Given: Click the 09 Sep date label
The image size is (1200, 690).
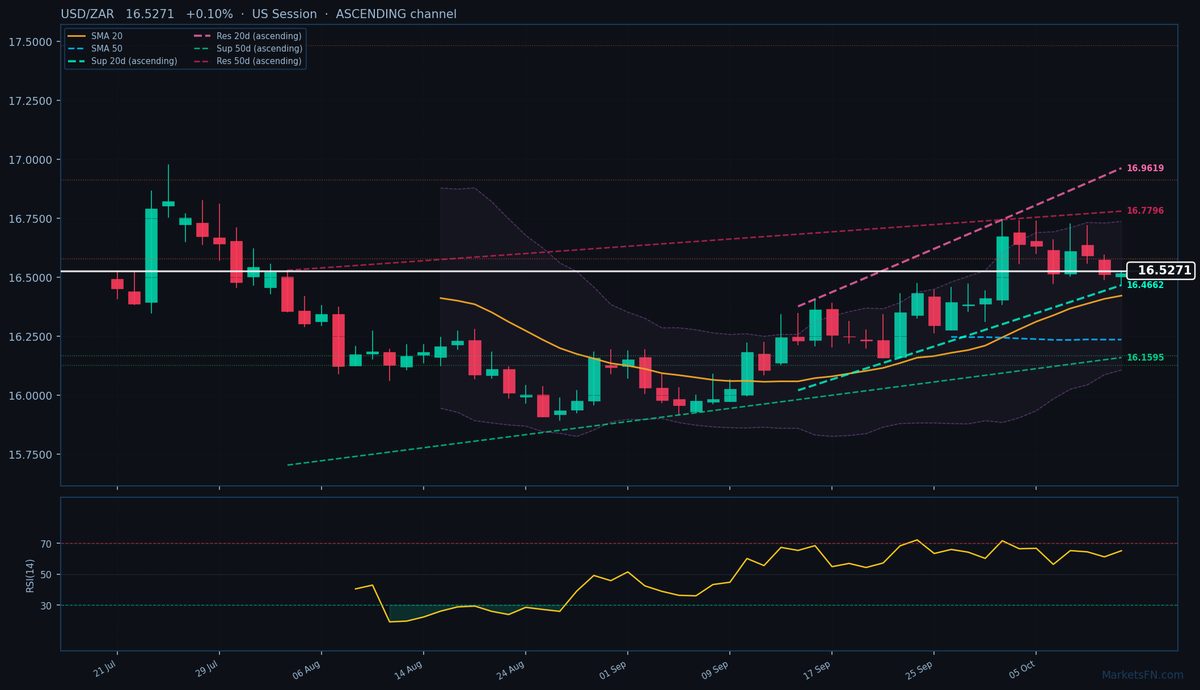Looking at the screenshot, I should pyautogui.click(x=714, y=668).
